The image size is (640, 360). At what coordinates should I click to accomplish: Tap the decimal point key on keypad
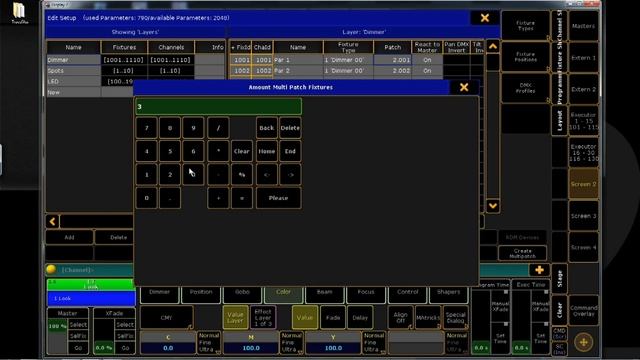click(x=170, y=198)
